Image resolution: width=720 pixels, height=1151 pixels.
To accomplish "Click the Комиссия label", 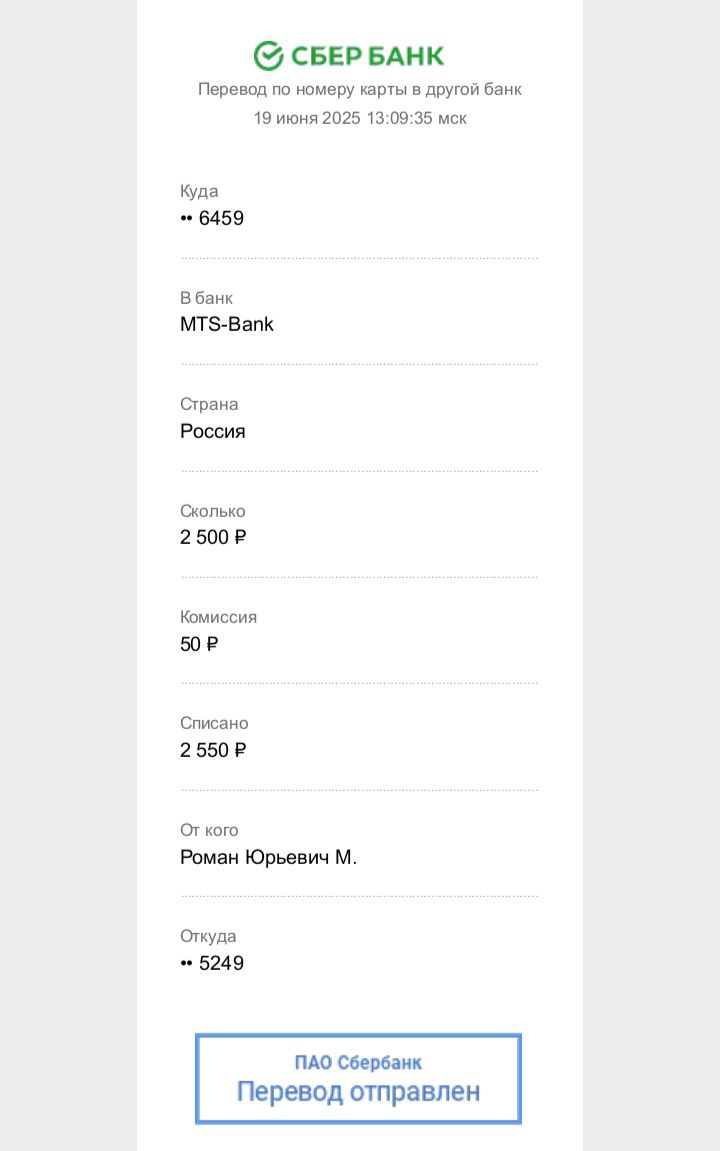I will point(219,617).
